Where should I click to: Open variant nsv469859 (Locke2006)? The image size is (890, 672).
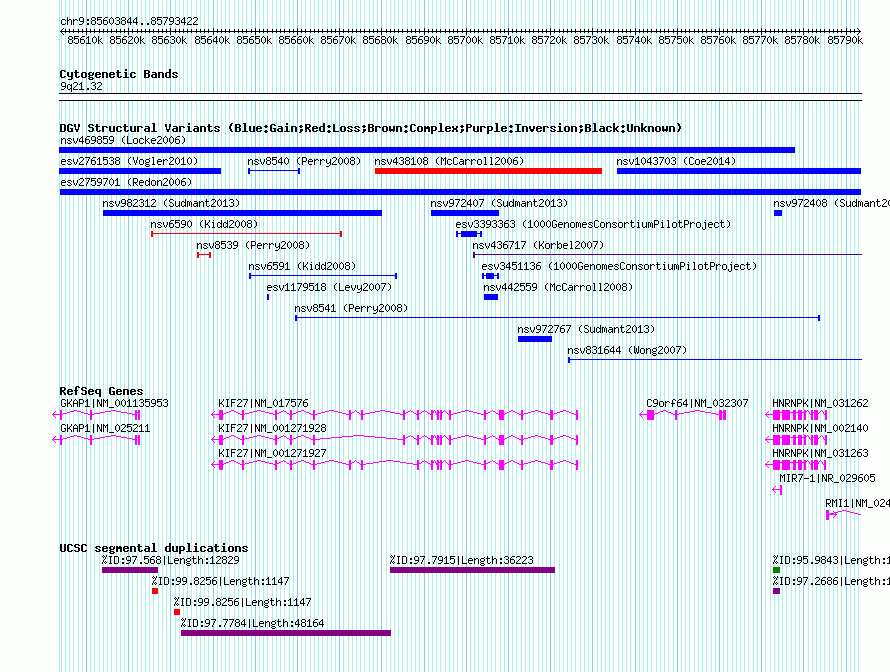click(x=123, y=140)
